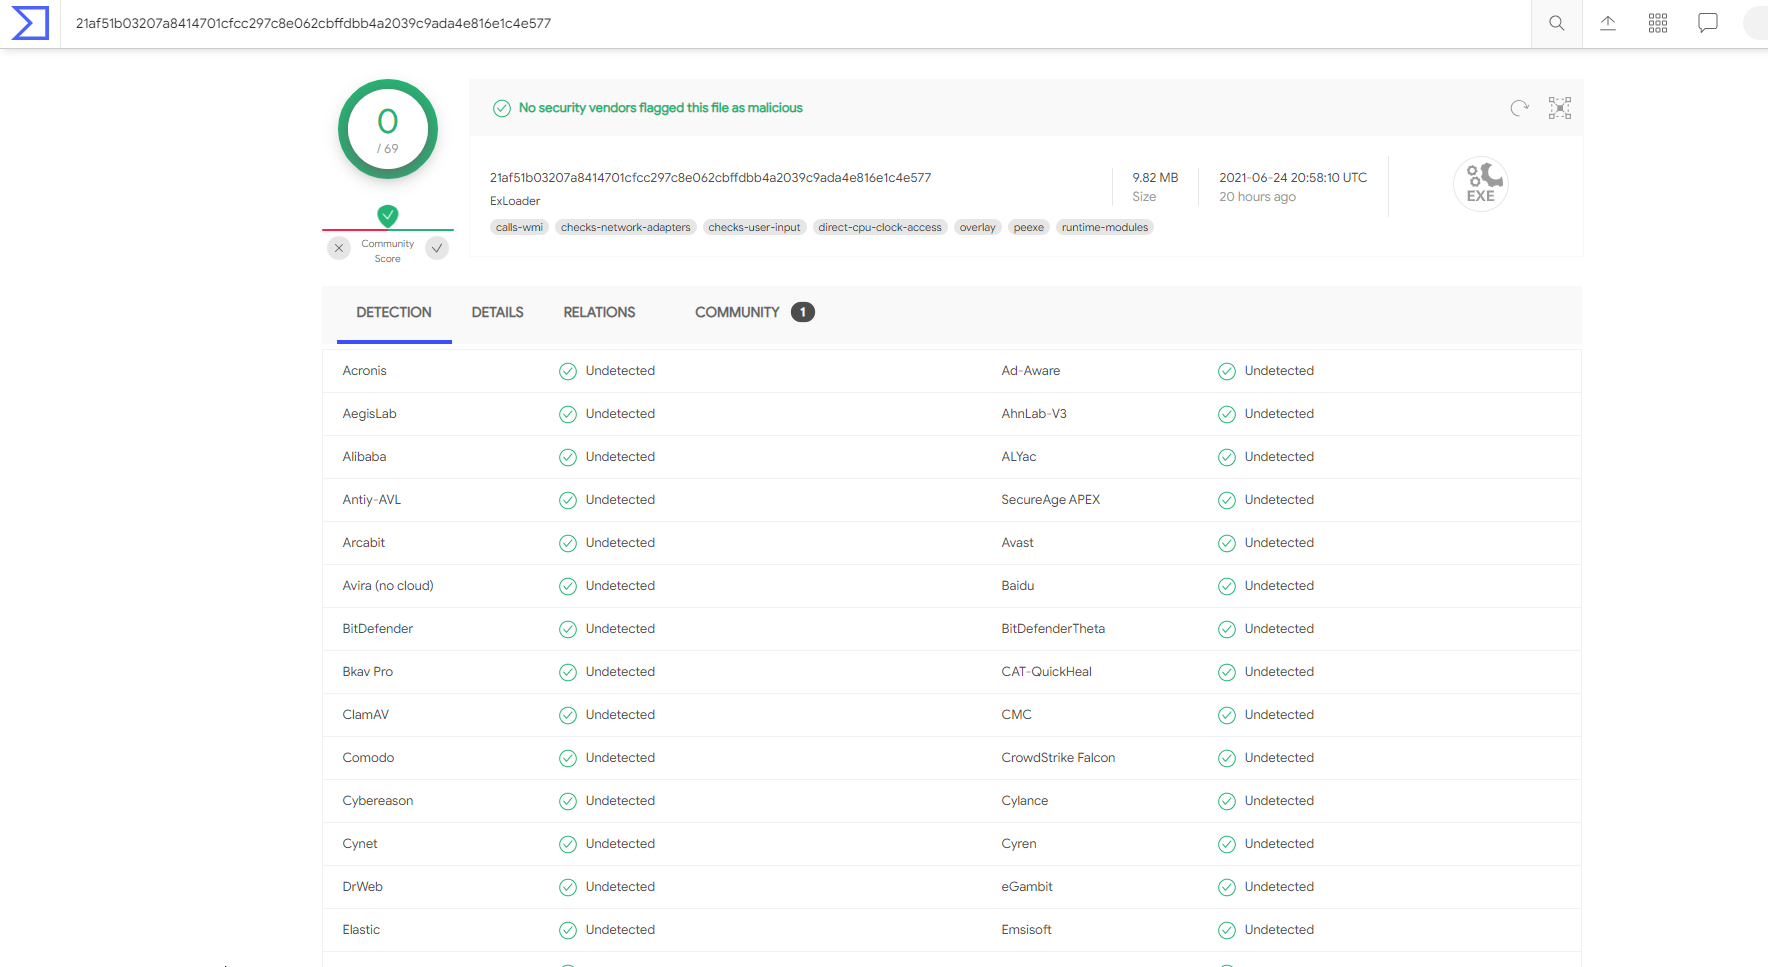Image resolution: width=1768 pixels, height=967 pixels.
Task: Click the reanalyze file refresh icon
Action: point(1519,108)
